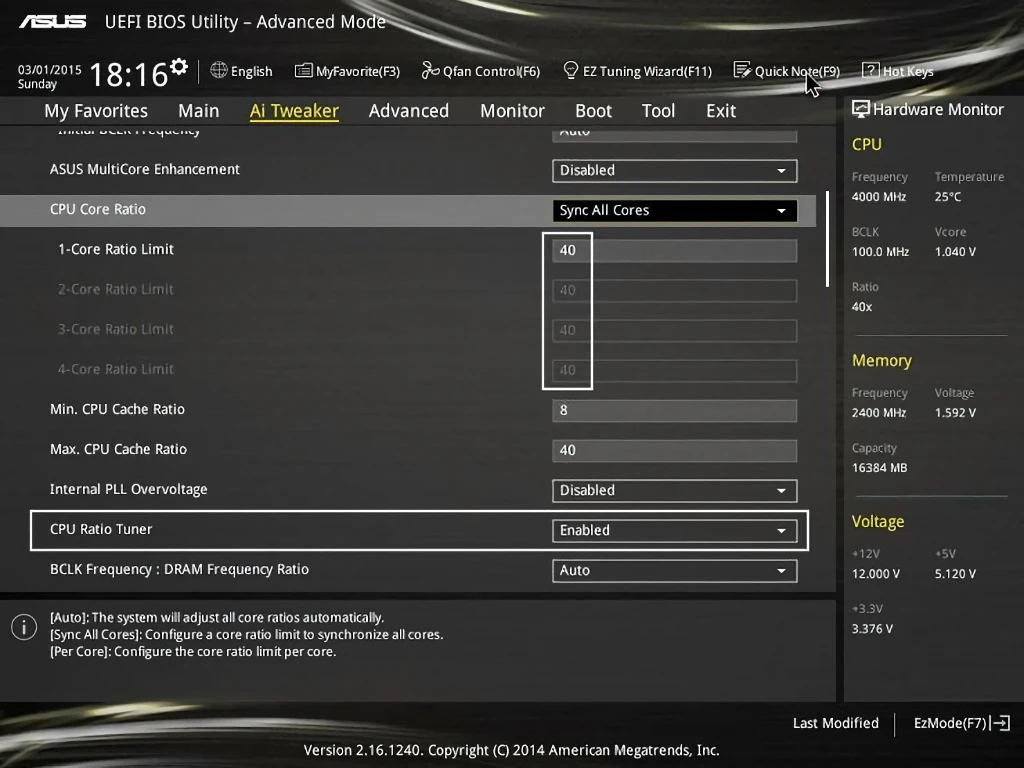The image size is (1024, 768).
Task: Click the +5V 5.120 V reading
Action: [955, 573]
